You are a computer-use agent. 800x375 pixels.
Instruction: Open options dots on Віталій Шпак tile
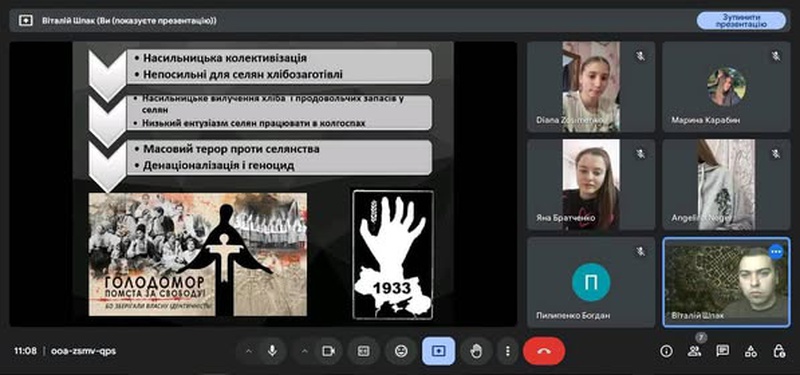776,252
